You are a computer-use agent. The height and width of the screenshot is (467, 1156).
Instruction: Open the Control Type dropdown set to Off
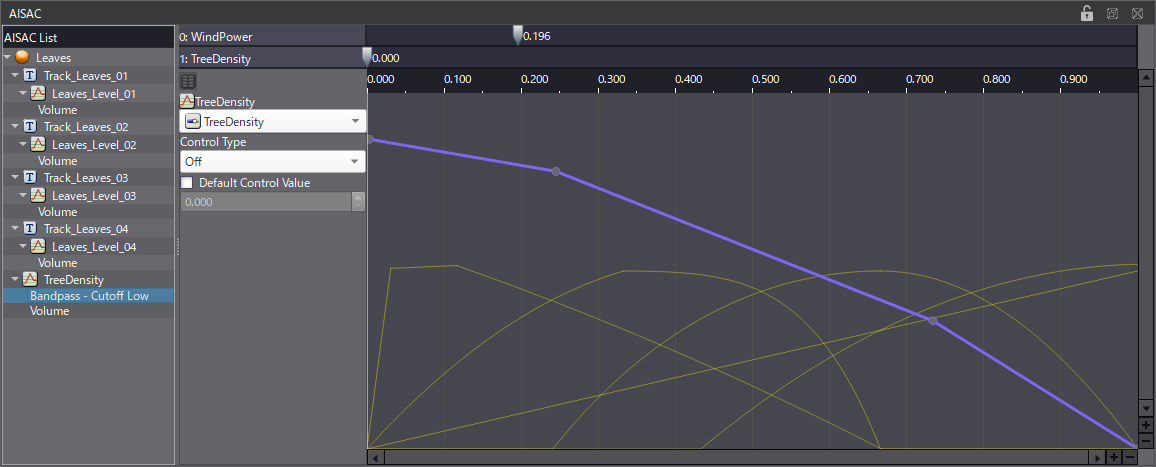pos(273,162)
